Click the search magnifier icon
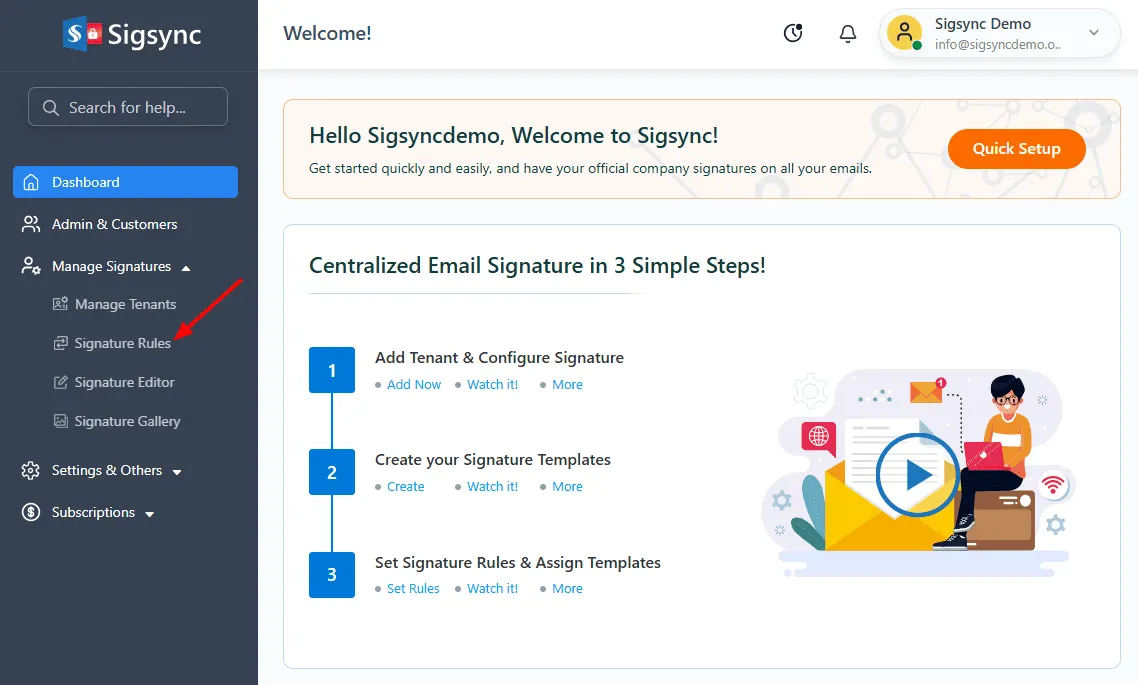The width and height of the screenshot is (1138, 685). [50, 107]
